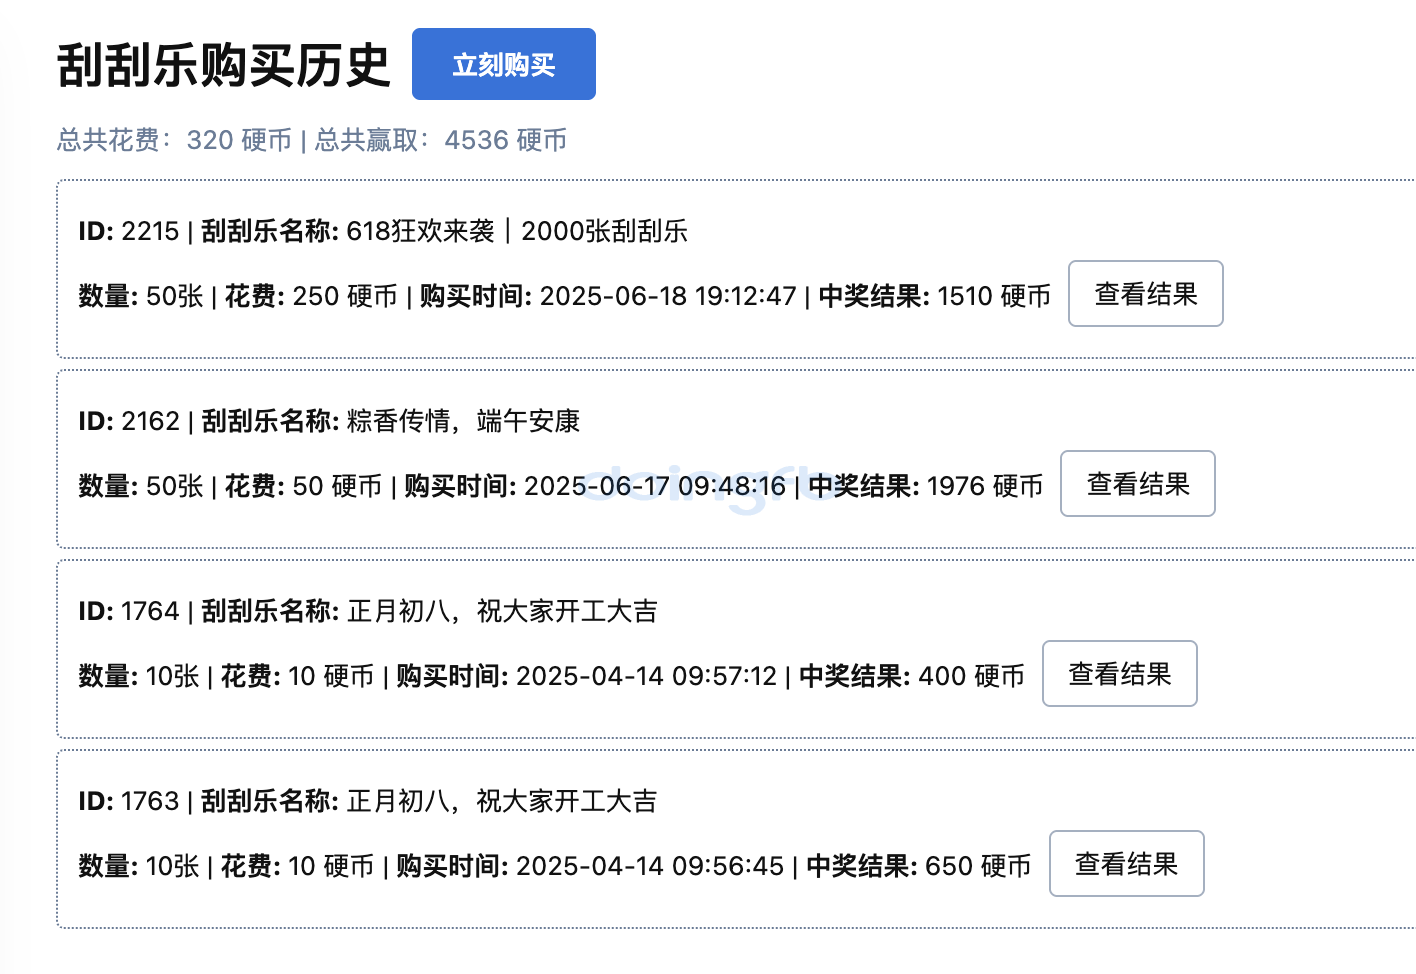Screen dimensions: 1416x974
Task: Click the name 正月初八 in ID 1763 record
Action: tap(398, 801)
